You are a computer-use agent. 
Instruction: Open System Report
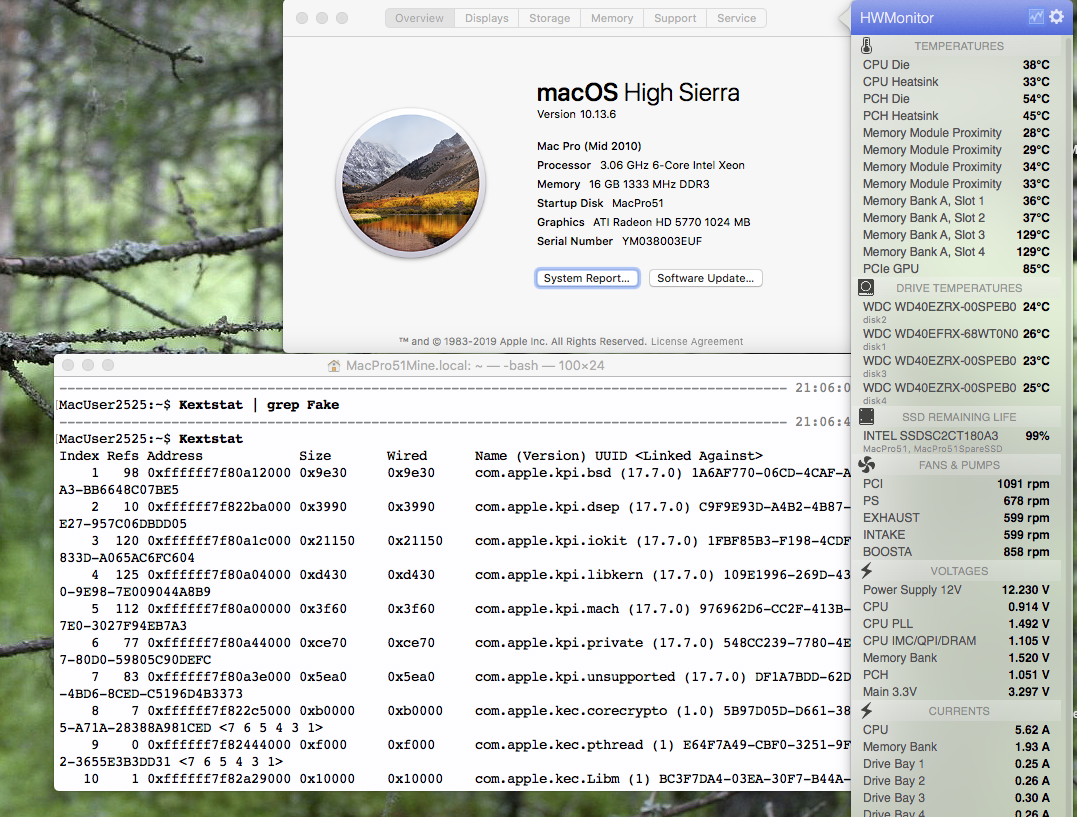(x=587, y=278)
